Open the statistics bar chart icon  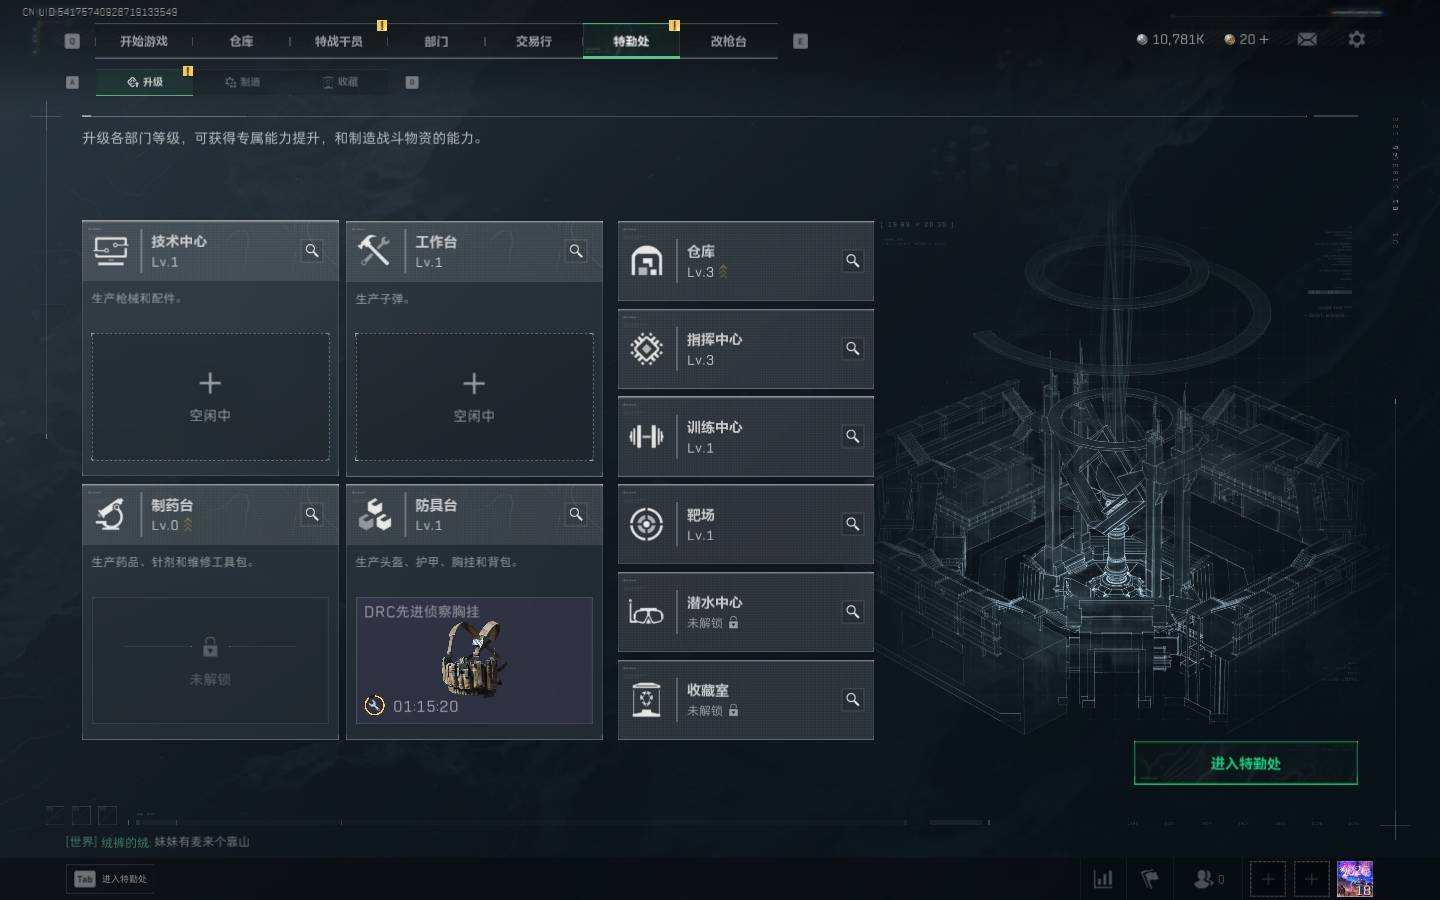(1103, 879)
